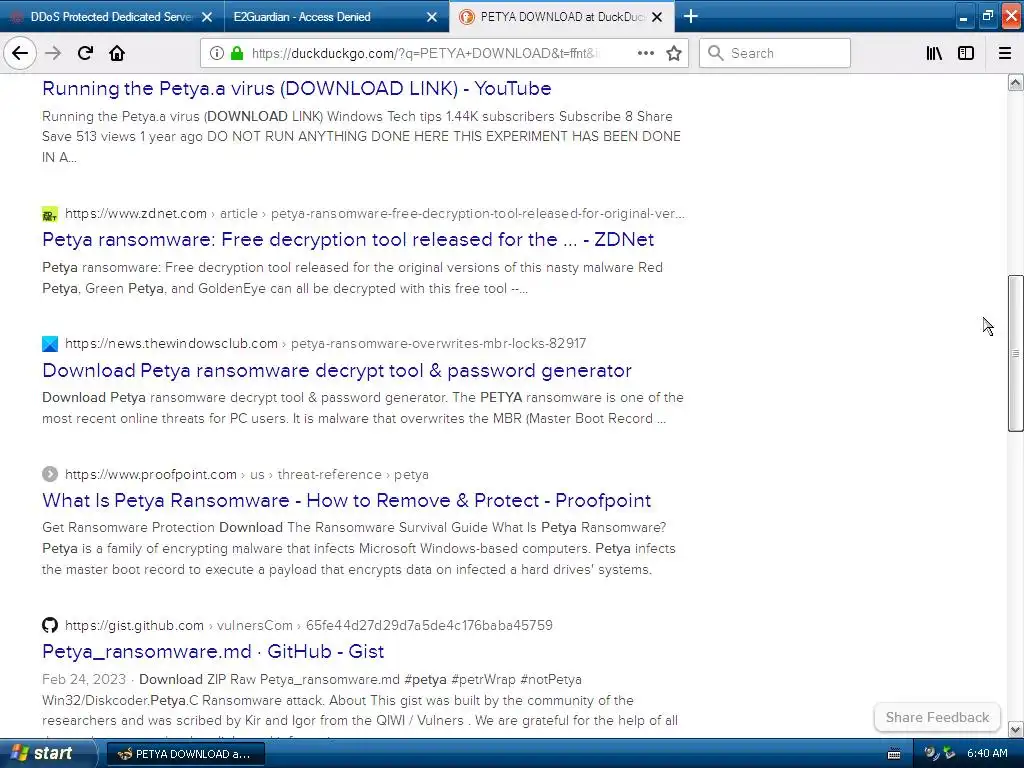Open the ZDNet free decryption tool result
Image resolution: width=1024 pixels, height=768 pixels.
tap(347, 239)
